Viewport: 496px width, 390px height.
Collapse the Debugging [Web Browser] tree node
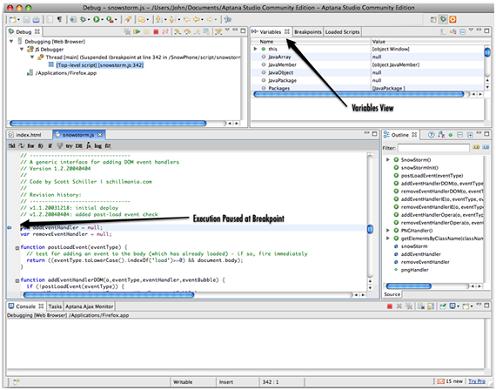click(12, 41)
